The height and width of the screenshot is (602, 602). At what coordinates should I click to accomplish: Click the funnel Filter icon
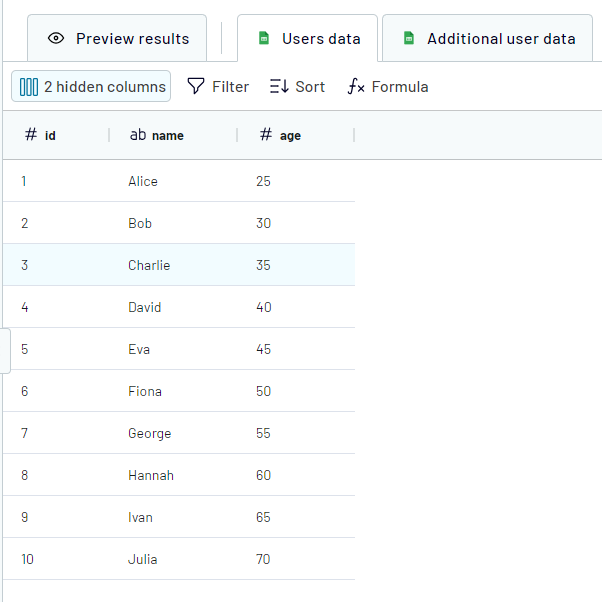(196, 87)
